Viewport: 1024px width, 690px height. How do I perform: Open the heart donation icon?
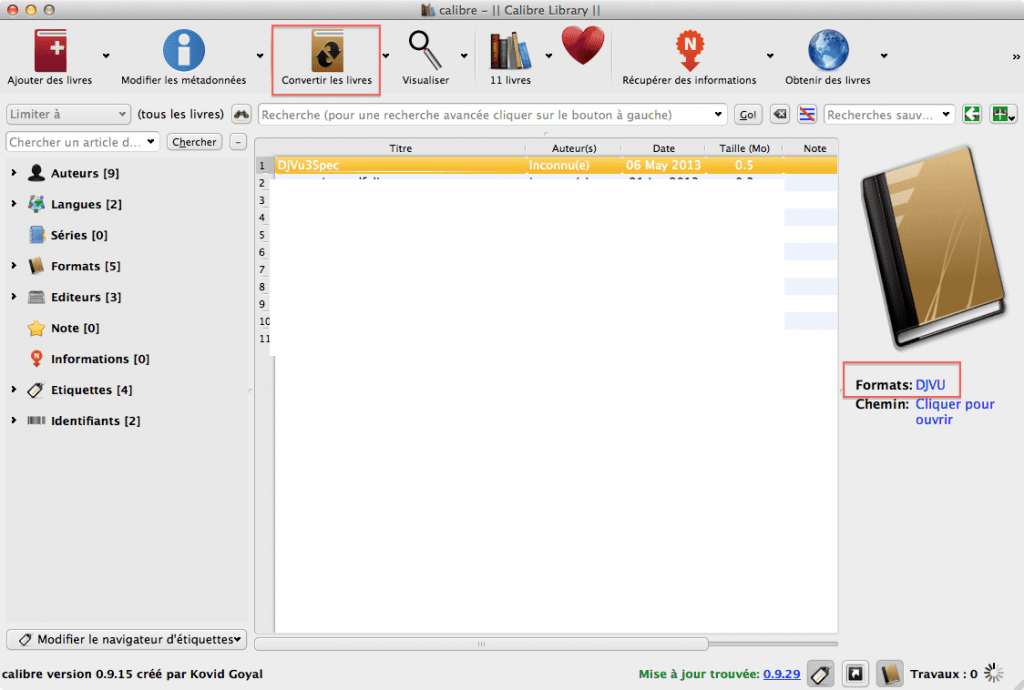(583, 47)
